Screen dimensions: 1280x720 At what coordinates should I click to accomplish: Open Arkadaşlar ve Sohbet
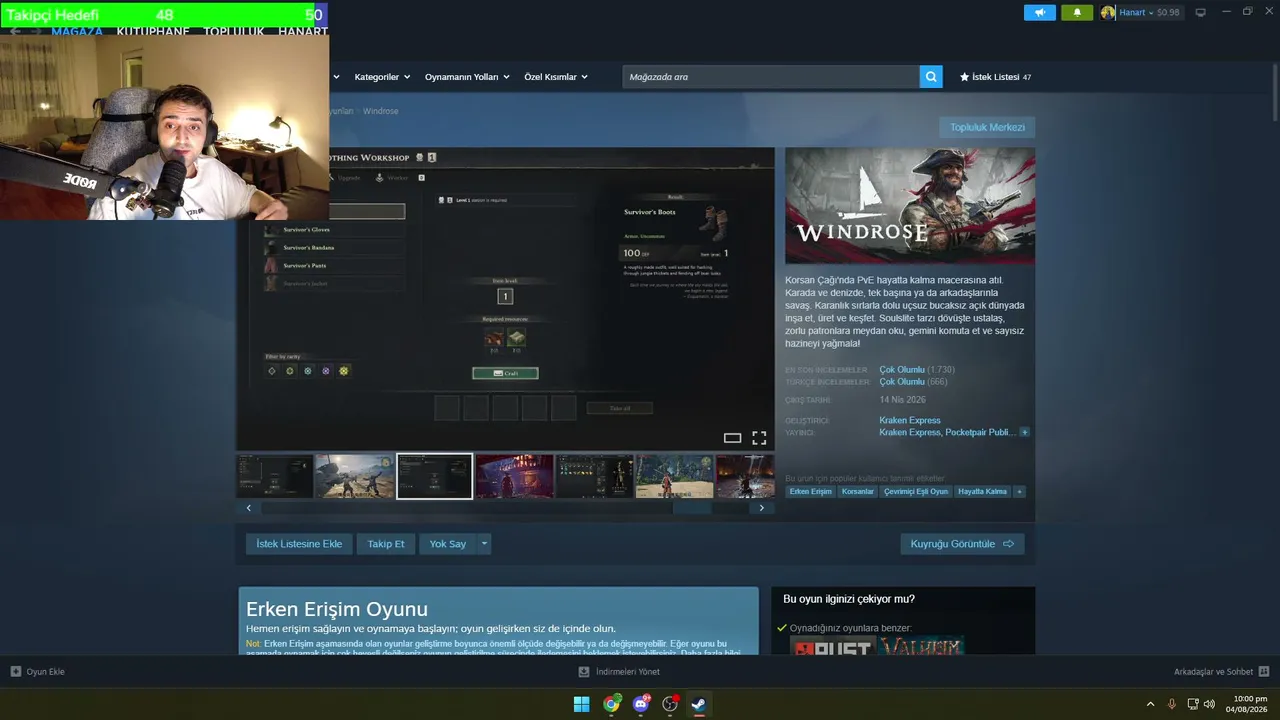click(1213, 672)
